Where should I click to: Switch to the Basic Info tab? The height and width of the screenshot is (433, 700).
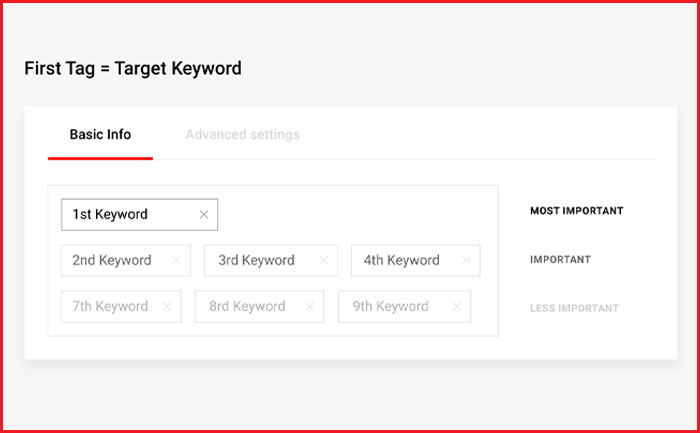point(100,135)
